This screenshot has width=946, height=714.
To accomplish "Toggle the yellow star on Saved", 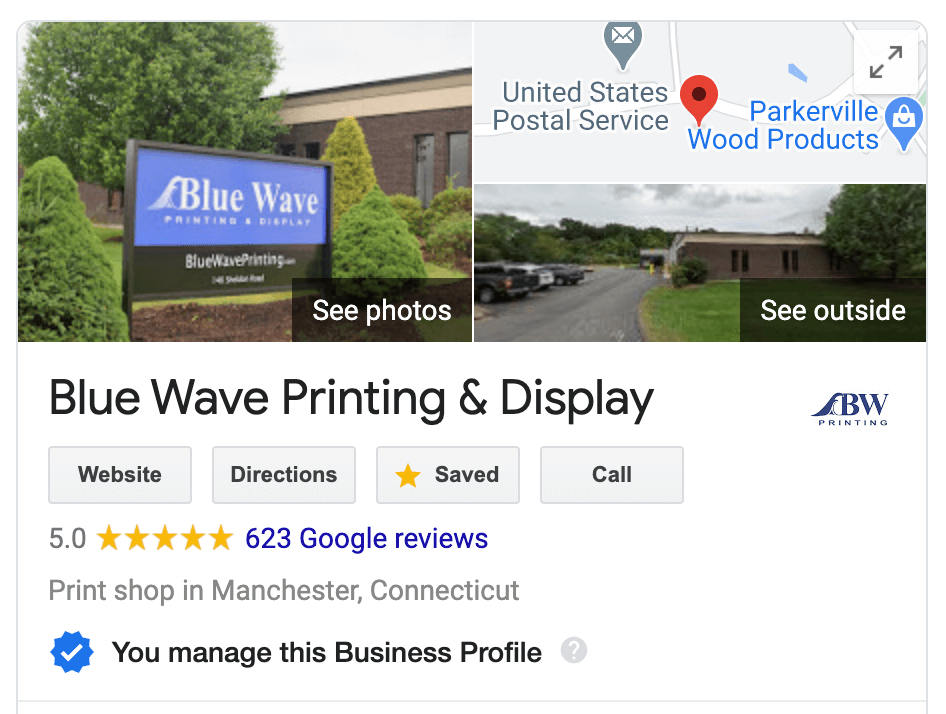I will click(408, 475).
